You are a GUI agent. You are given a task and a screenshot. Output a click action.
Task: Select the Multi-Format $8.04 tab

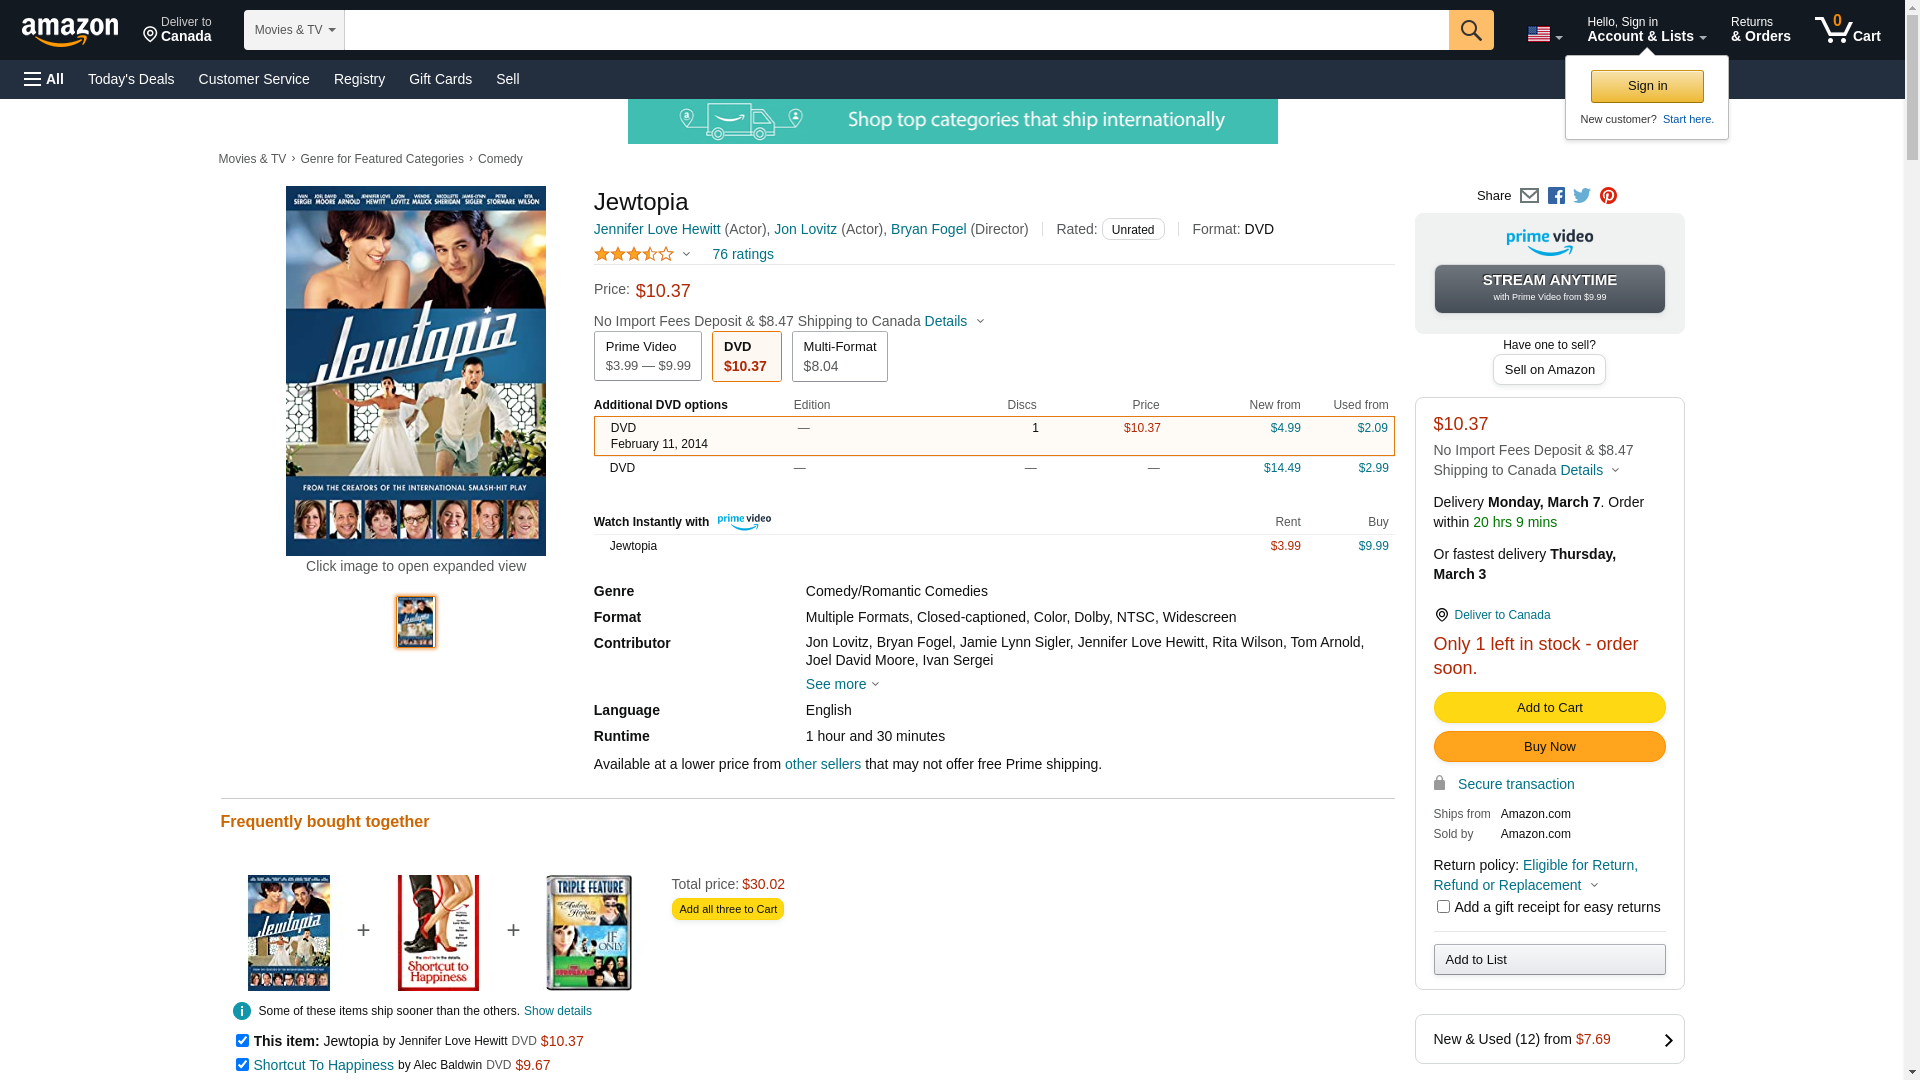839,356
